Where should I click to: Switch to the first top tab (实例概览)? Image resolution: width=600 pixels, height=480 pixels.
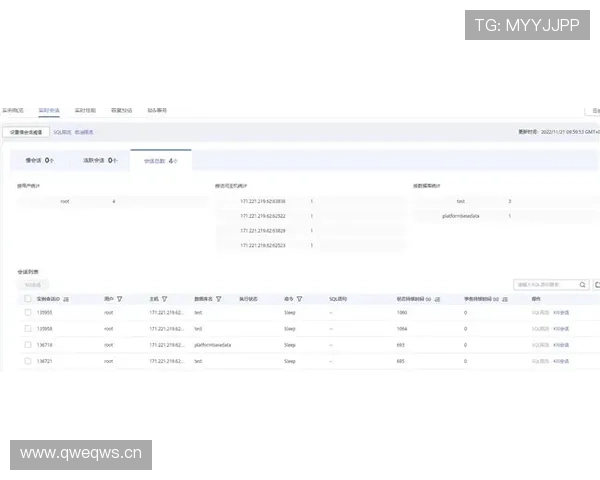(x=13, y=110)
